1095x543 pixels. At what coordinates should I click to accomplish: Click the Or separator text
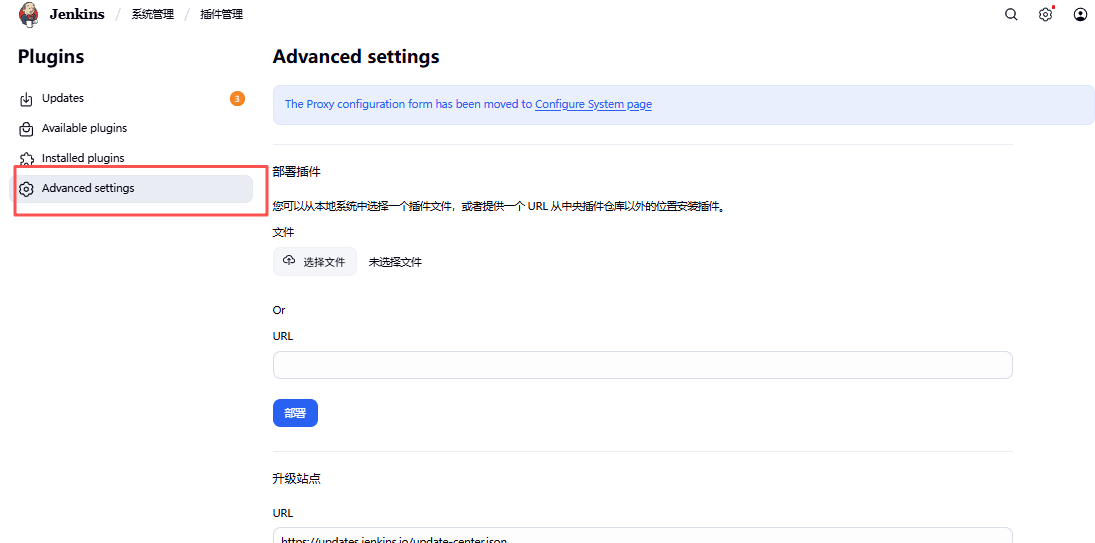point(279,310)
